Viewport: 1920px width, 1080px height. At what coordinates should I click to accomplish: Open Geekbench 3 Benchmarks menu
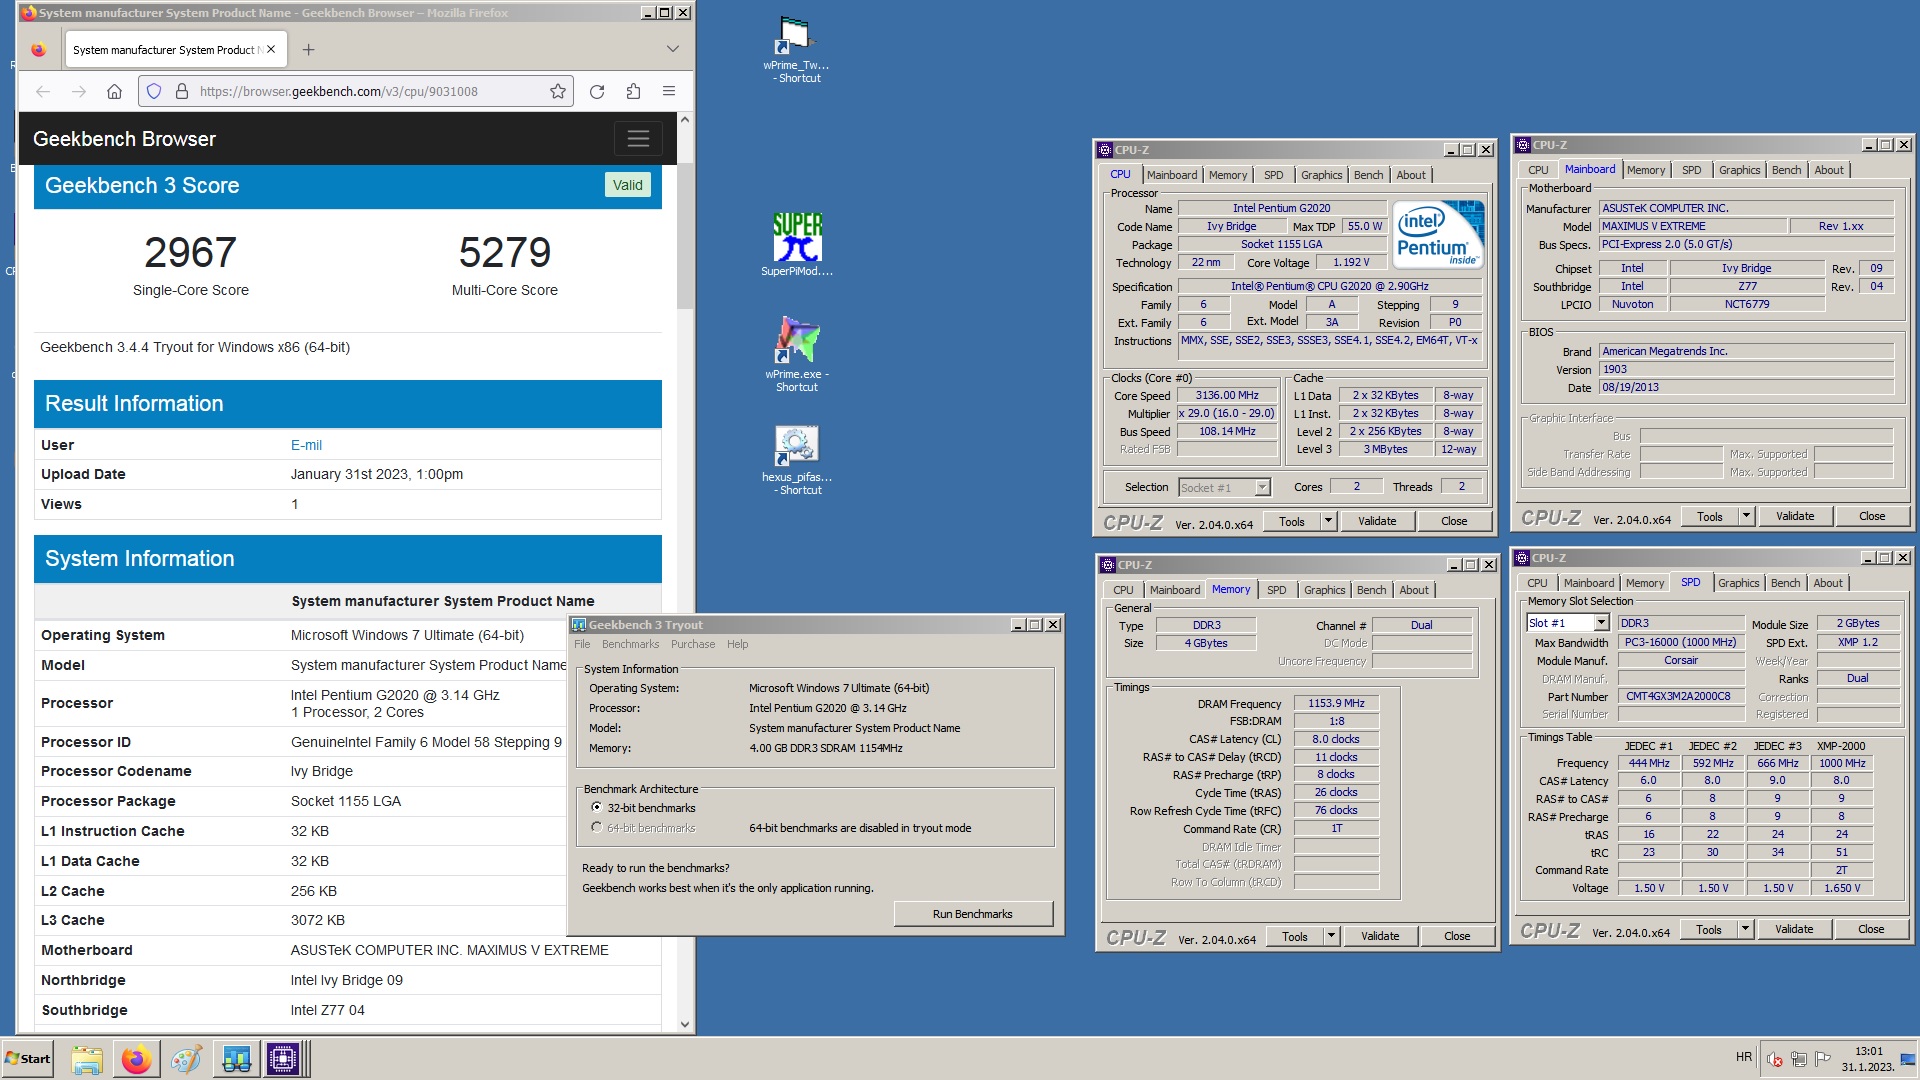click(x=630, y=644)
